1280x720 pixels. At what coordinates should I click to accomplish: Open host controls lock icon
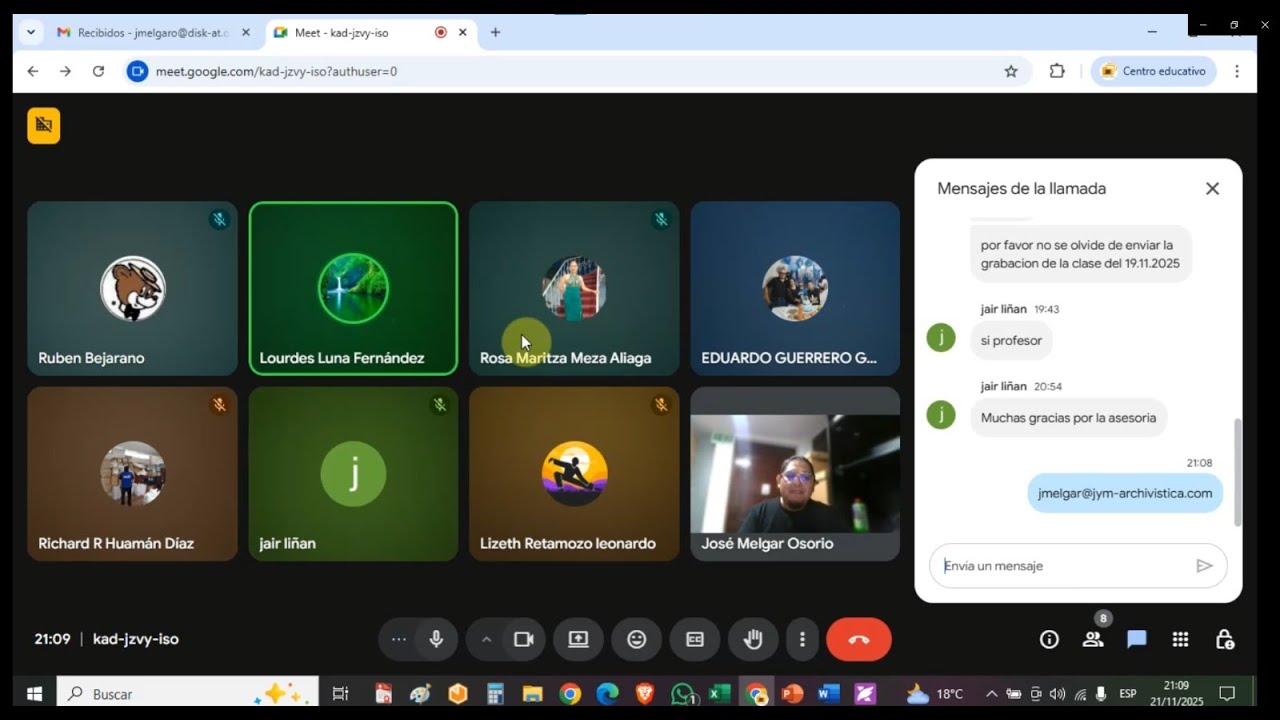pos(1225,640)
